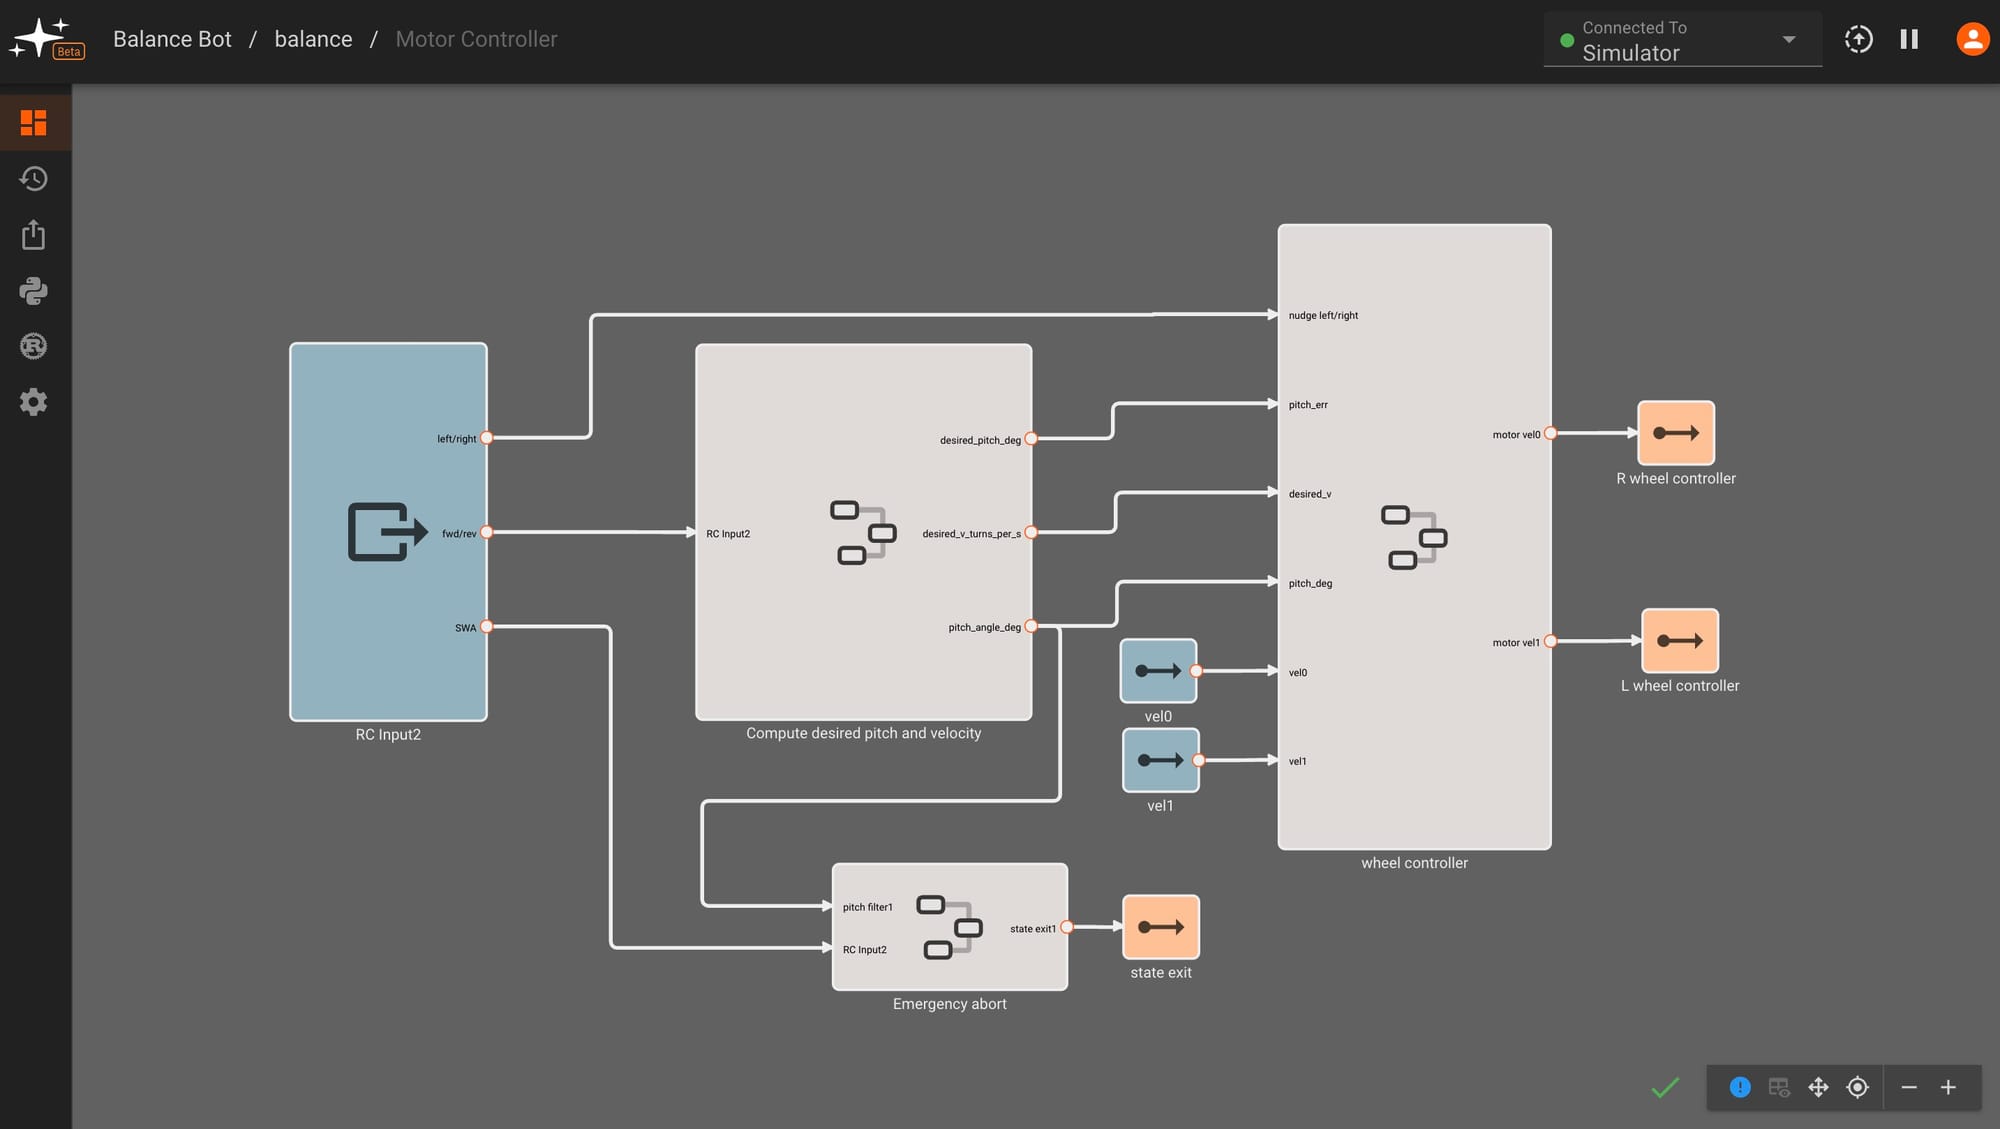Screen dimensions: 2000x1129
Task: Open the Python icon in sidebar
Action: click(x=34, y=291)
